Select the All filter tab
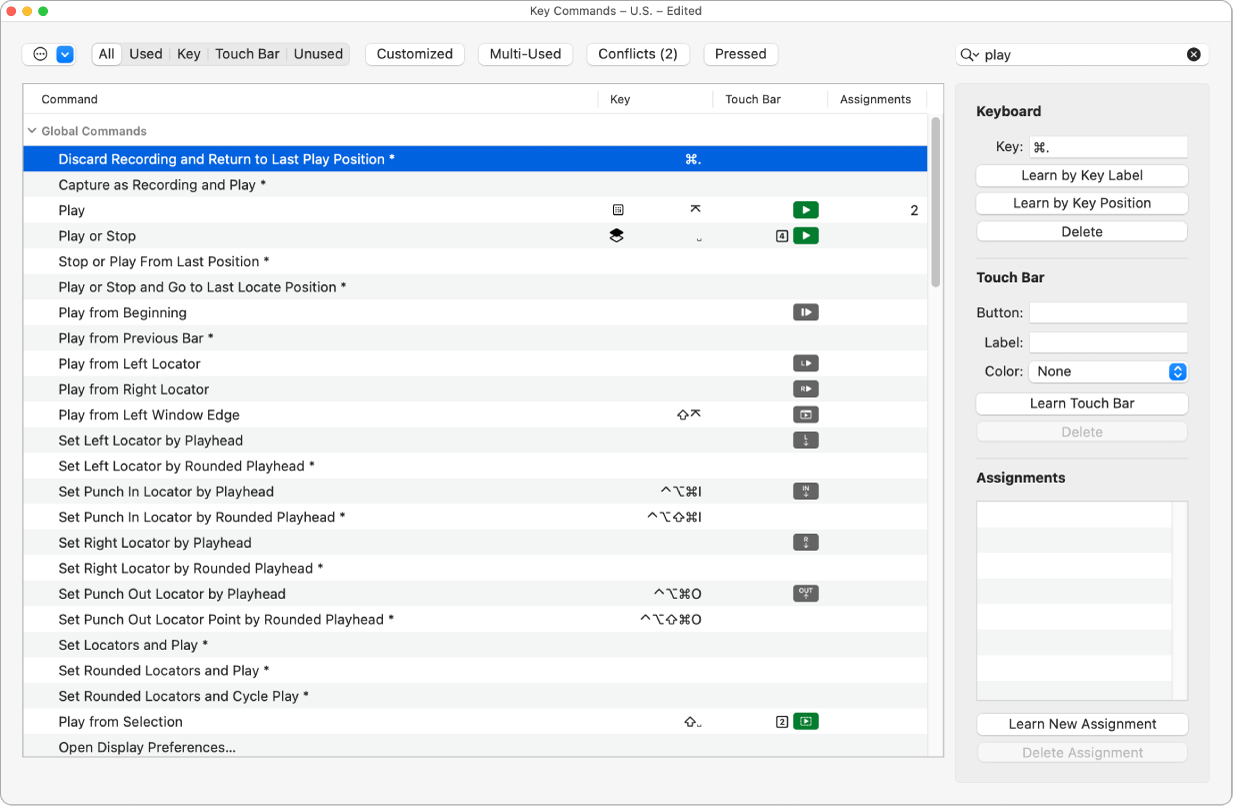This screenshot has height=806, width=1234. (x=106, y=54)
